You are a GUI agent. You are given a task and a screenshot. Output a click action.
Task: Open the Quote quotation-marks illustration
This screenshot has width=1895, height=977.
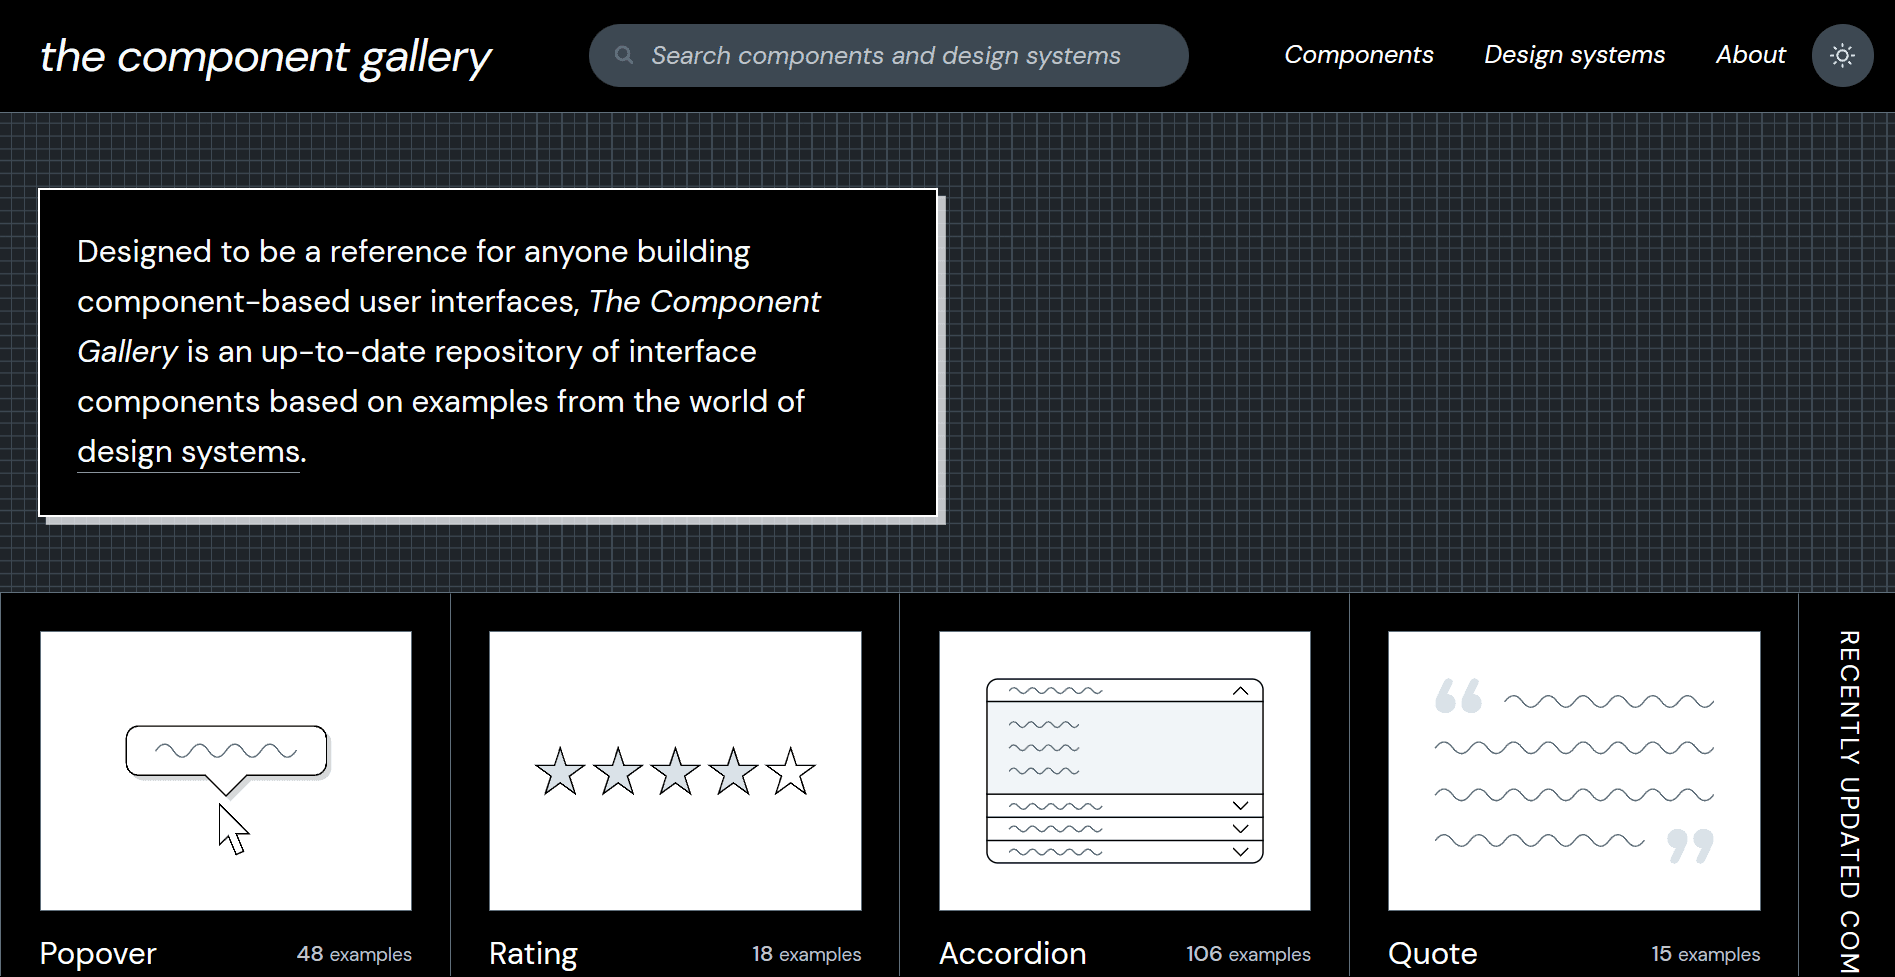tap(1574, 770)
